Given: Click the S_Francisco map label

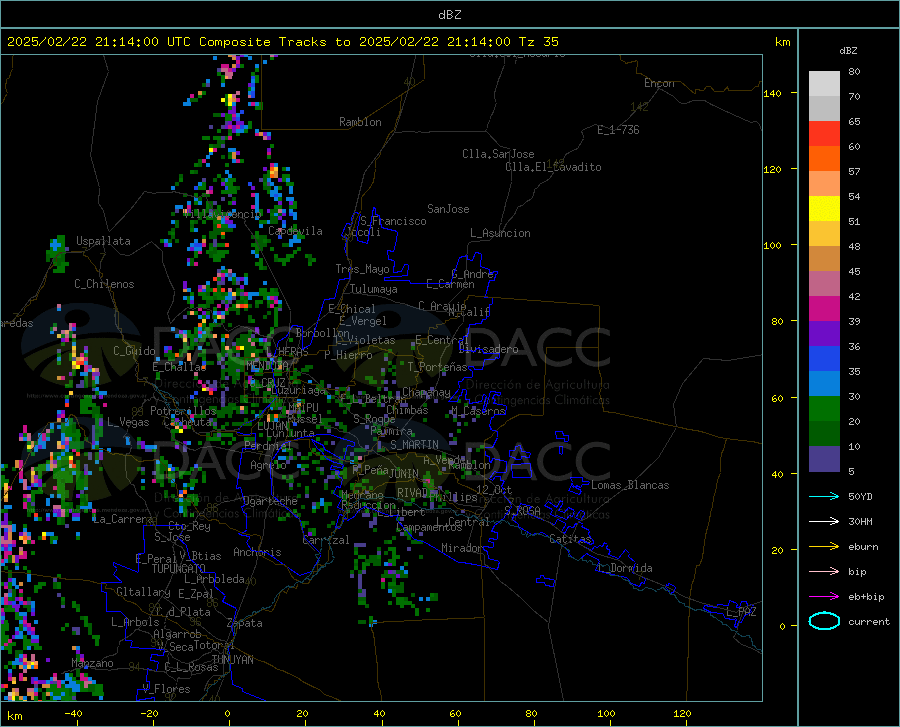Looking at the screenshot, I should tap(393, 221).
